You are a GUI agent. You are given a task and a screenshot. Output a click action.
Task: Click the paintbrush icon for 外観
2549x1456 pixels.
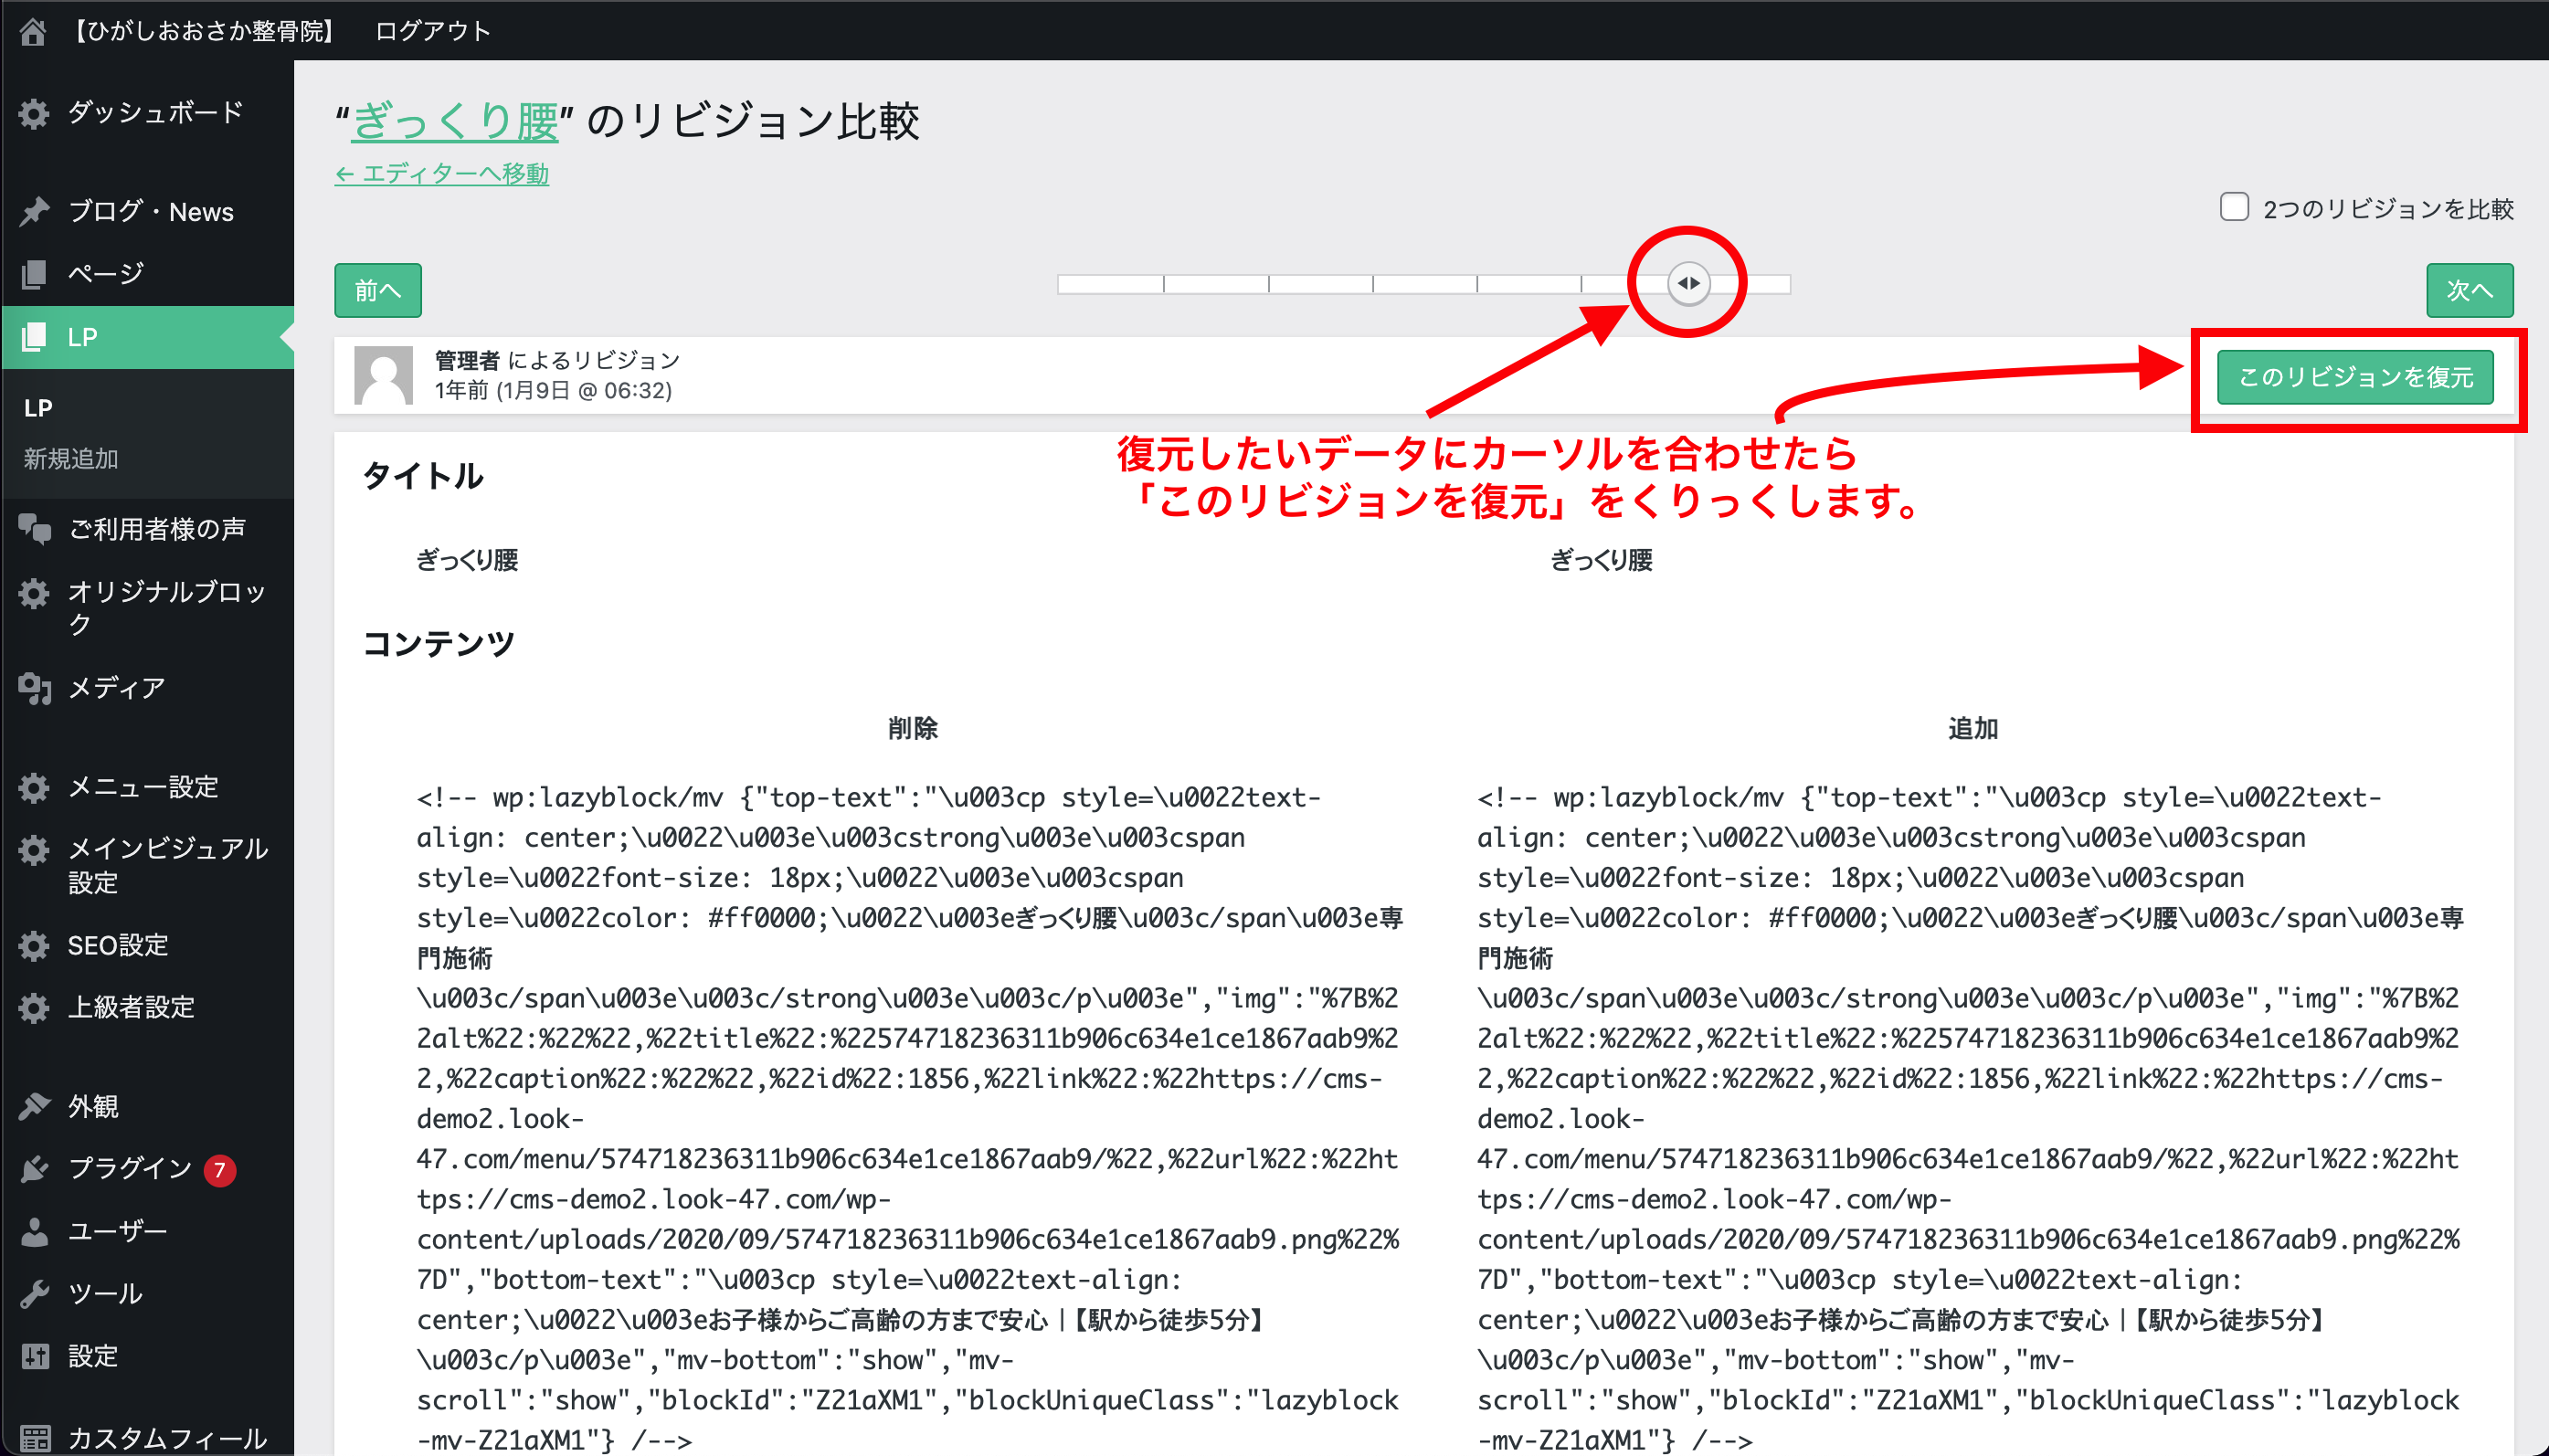point(34,1106)
